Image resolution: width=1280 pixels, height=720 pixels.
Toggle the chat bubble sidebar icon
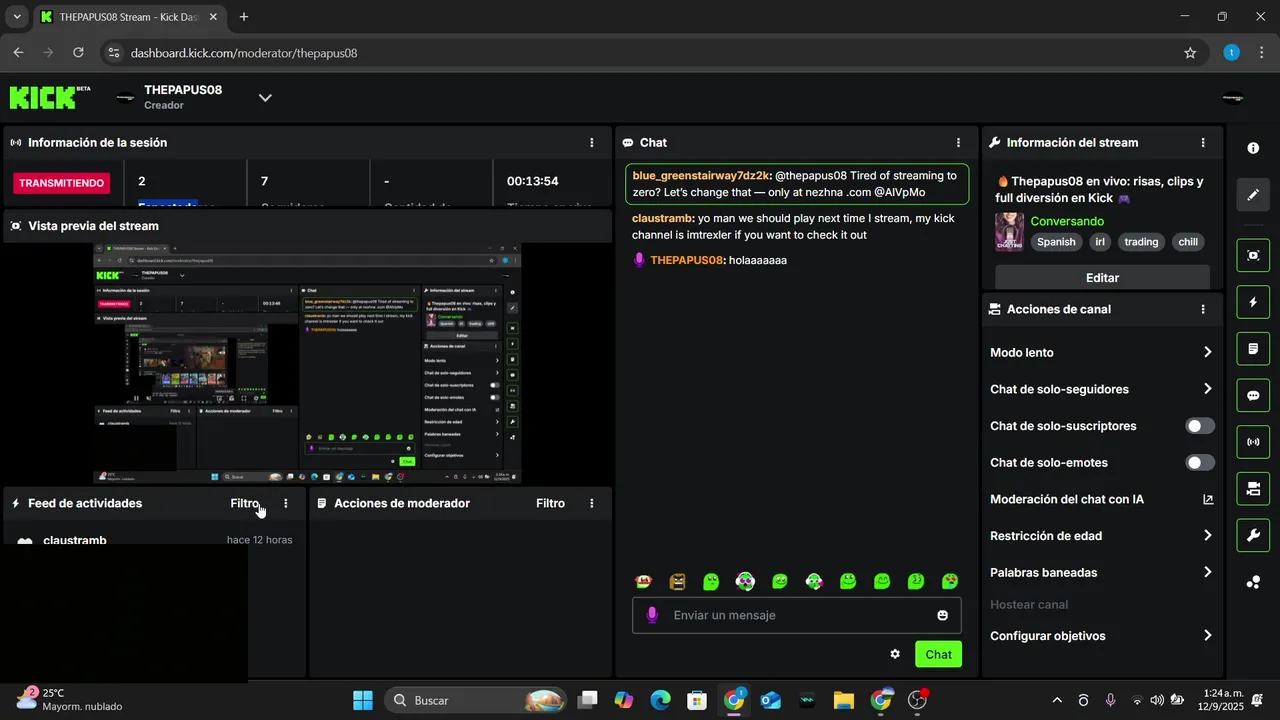[1253, 395]
